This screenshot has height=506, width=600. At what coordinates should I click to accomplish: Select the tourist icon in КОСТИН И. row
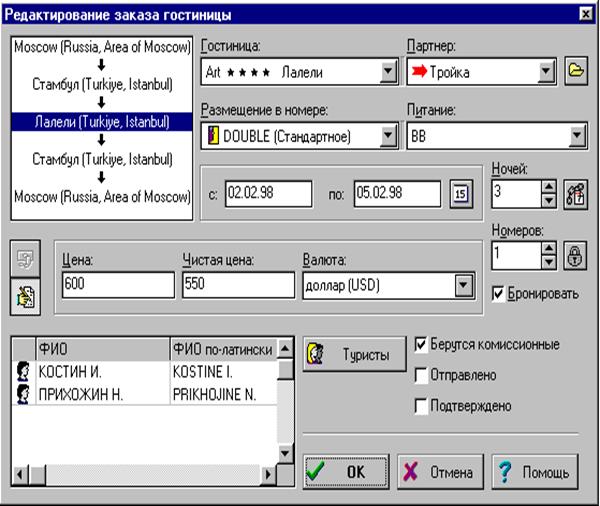(x=22, y=371)
